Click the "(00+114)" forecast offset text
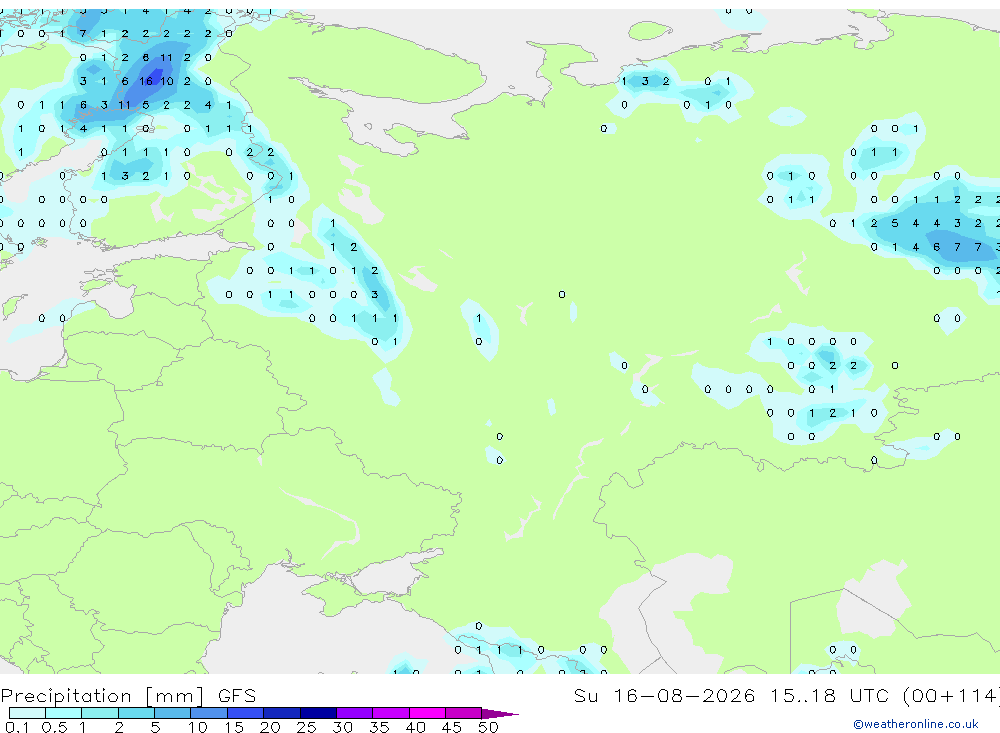 tap(951, 695)
